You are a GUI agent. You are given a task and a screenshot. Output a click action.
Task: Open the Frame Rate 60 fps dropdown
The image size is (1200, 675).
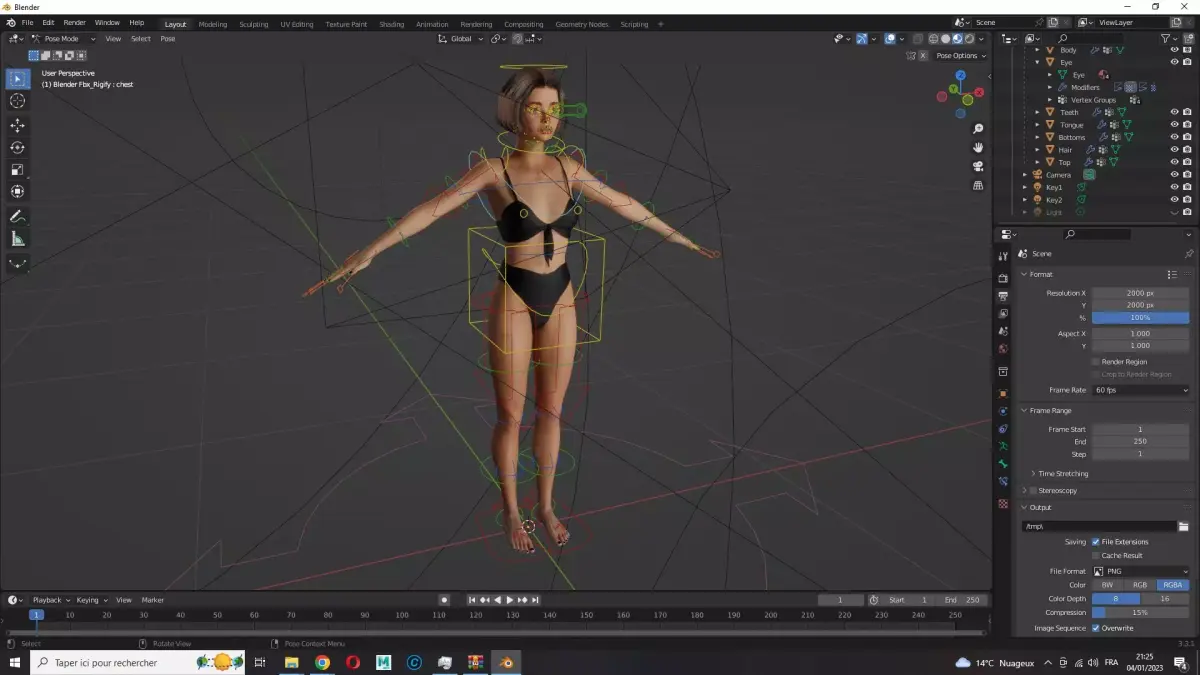pos(1141,390)
